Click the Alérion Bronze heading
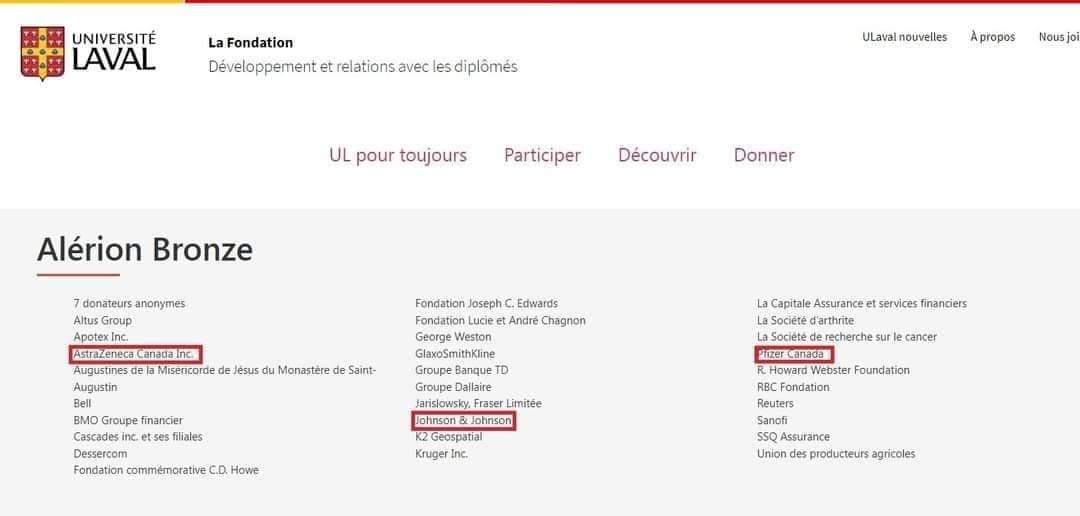The image size is (1080, 516). click(145, 249)
